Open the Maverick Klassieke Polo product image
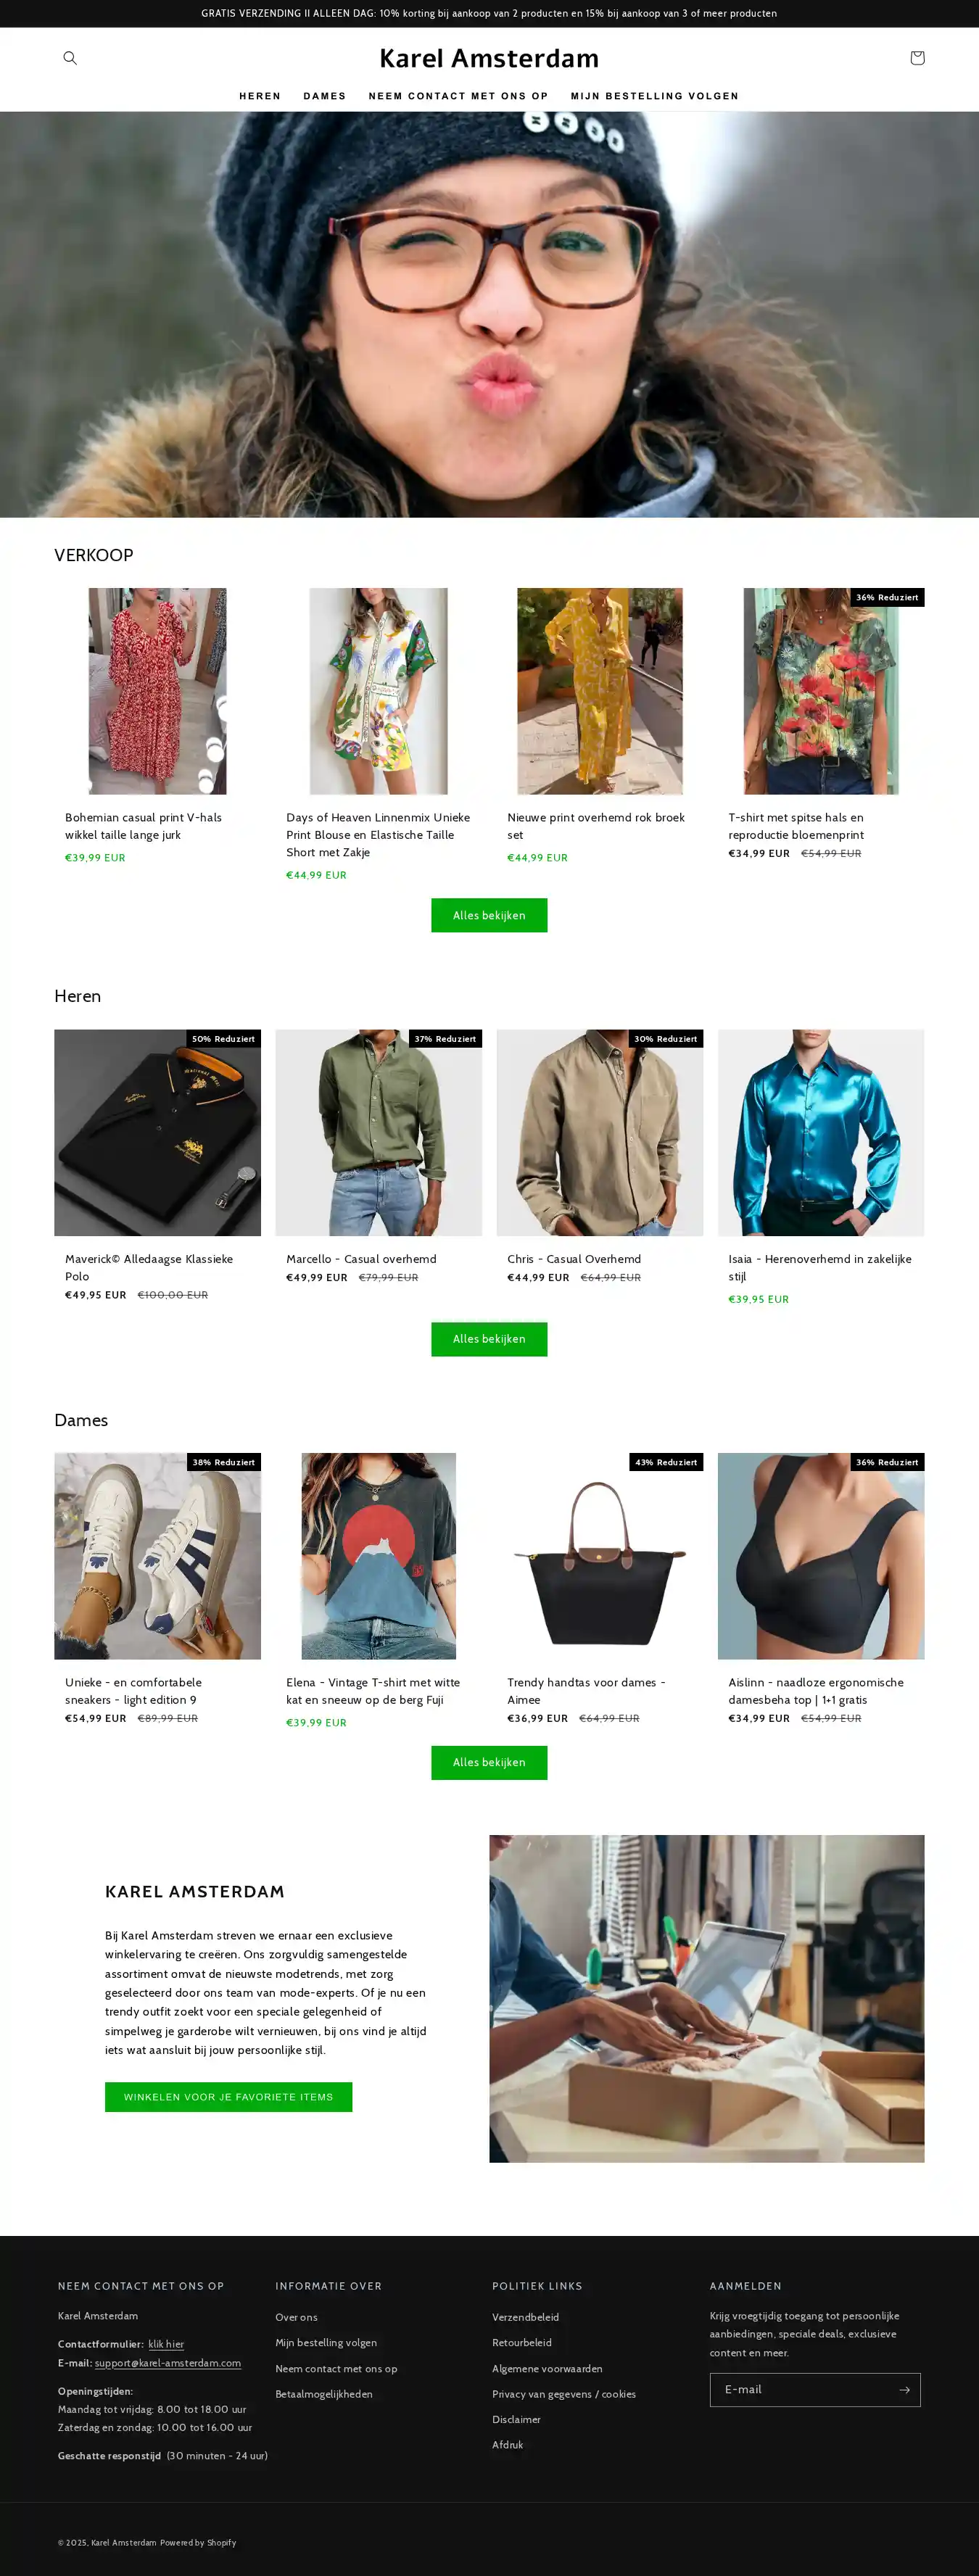Viewport: 979px width, 2576px height. [157, 1133]
